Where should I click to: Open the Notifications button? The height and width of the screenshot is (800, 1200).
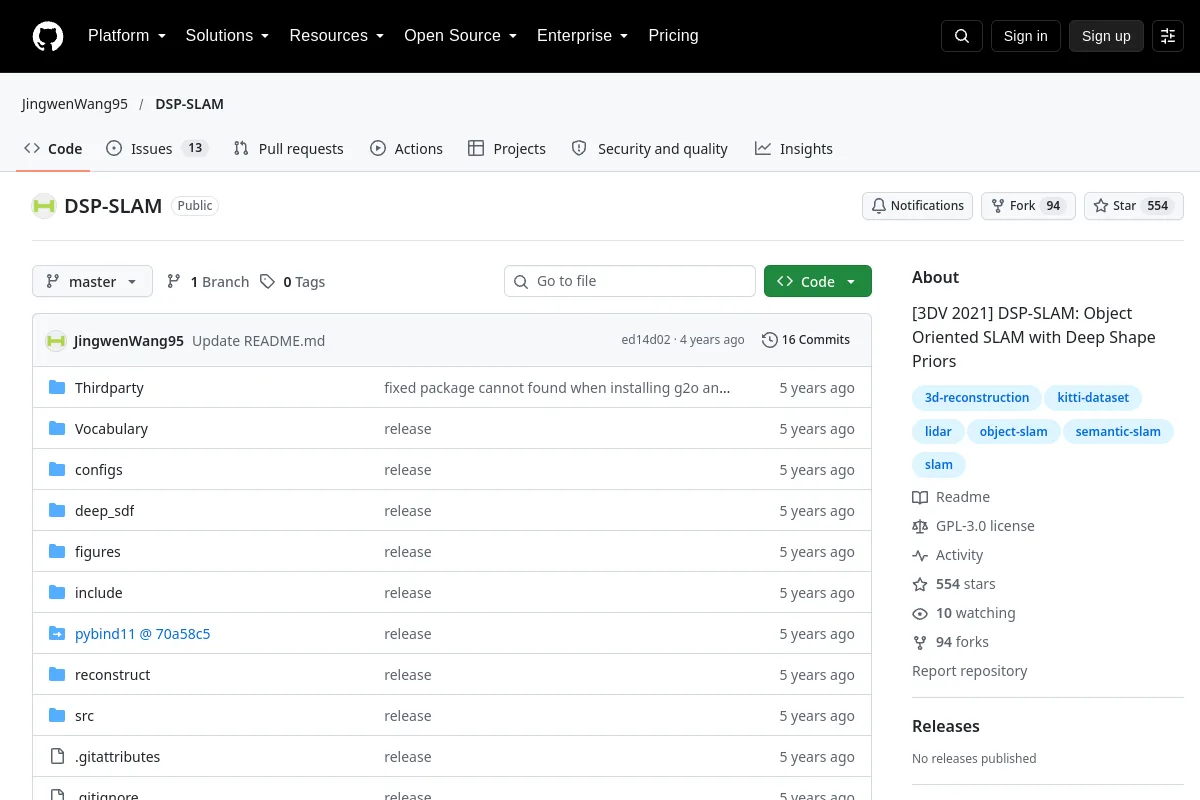pos(917,206)
